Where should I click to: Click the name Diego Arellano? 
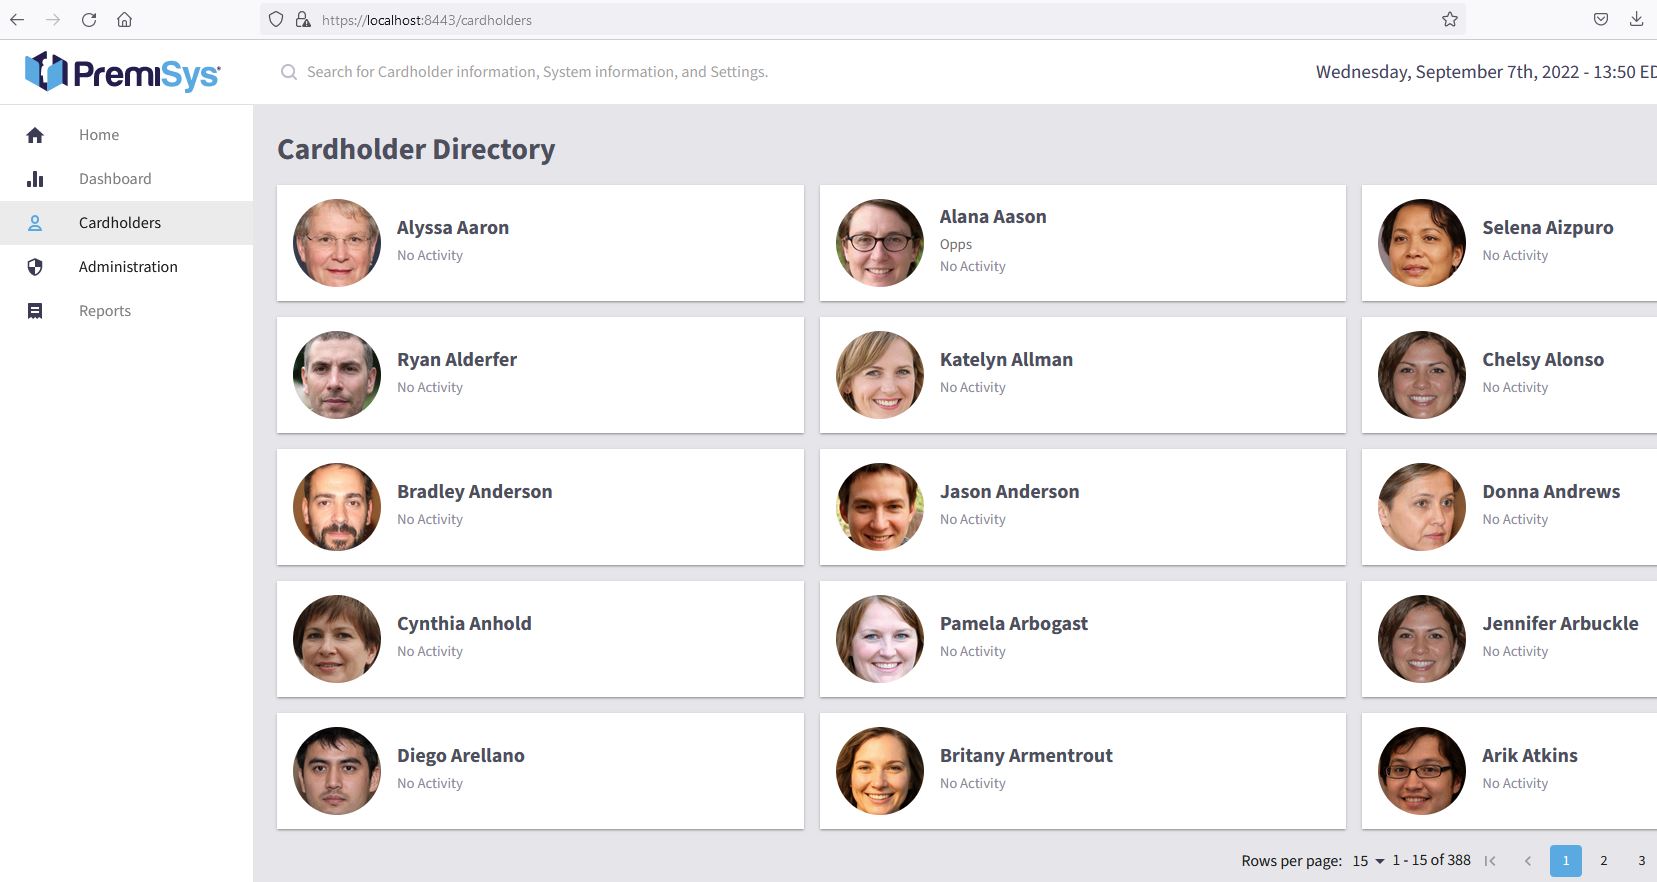(461, 756)
